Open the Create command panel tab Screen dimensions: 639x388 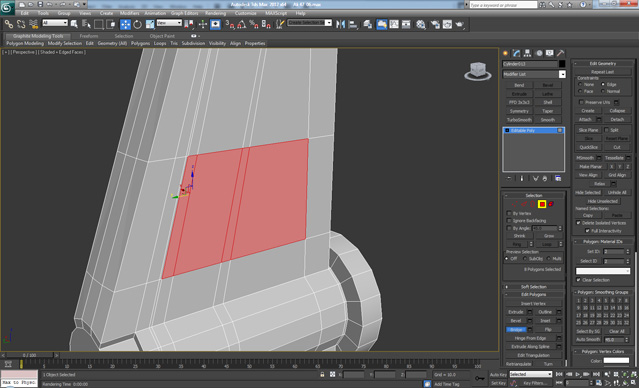(506, 53)
